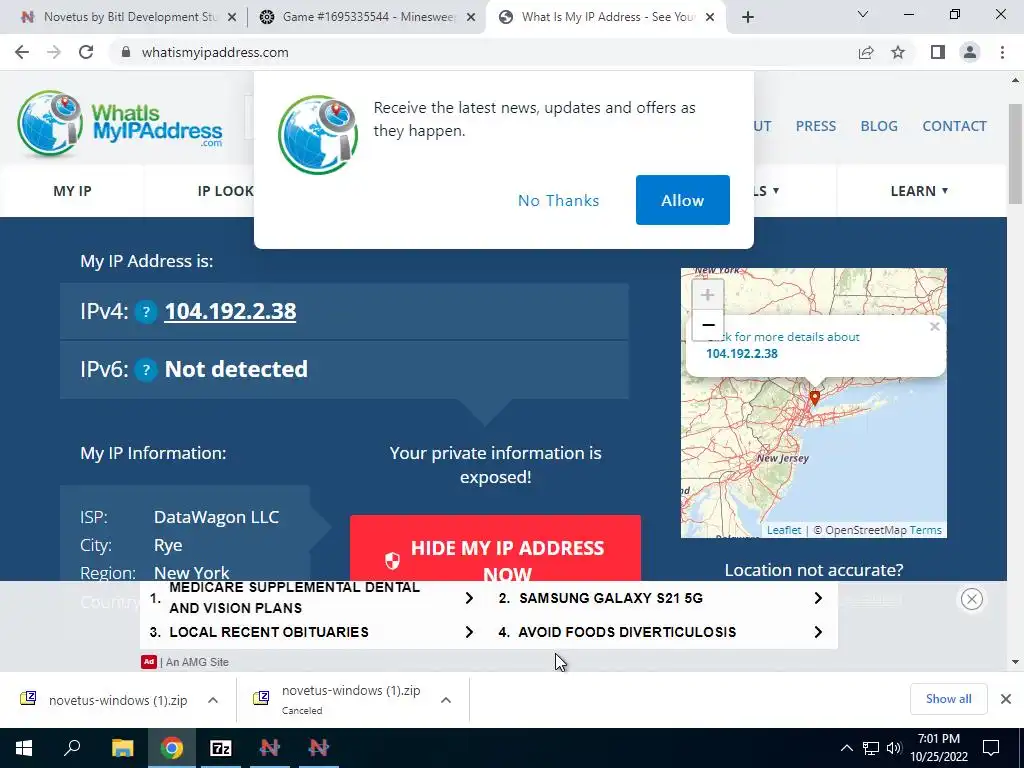The image size is (1024, 768).
Task: Click the Chrome taskbar icon
Action: [172, 748]
